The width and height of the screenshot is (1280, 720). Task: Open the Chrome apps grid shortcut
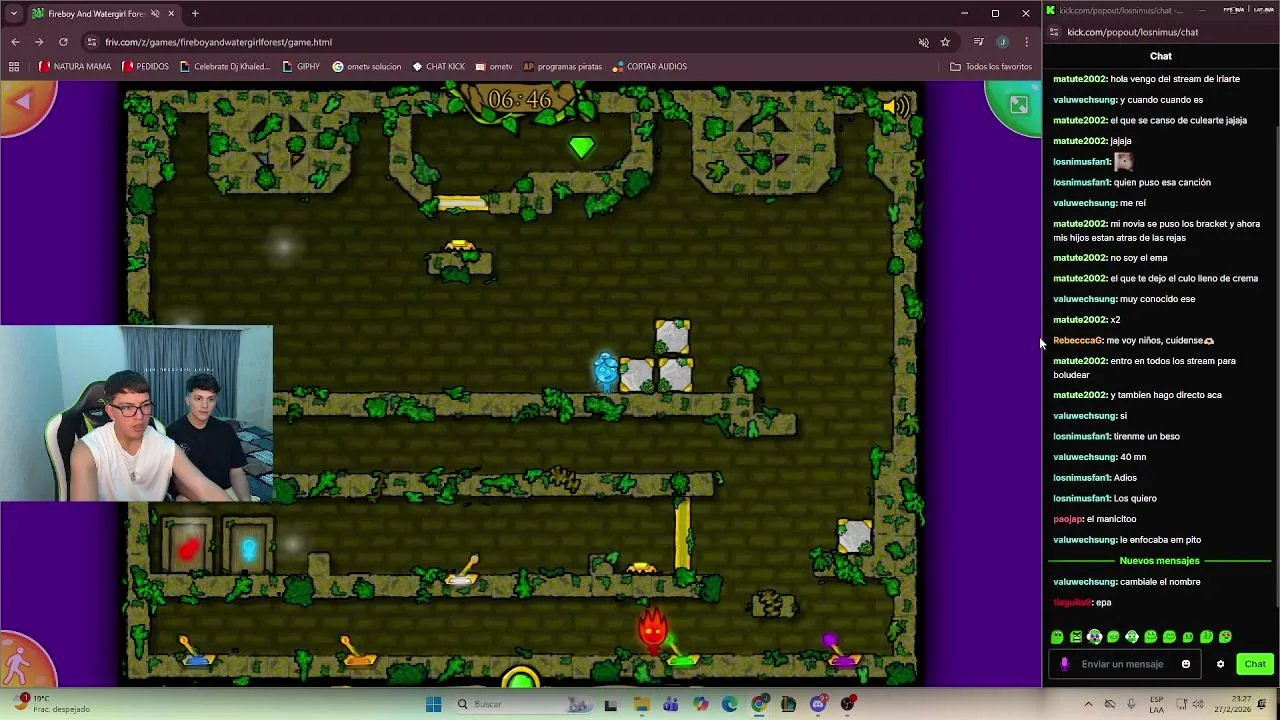(14, 67)
